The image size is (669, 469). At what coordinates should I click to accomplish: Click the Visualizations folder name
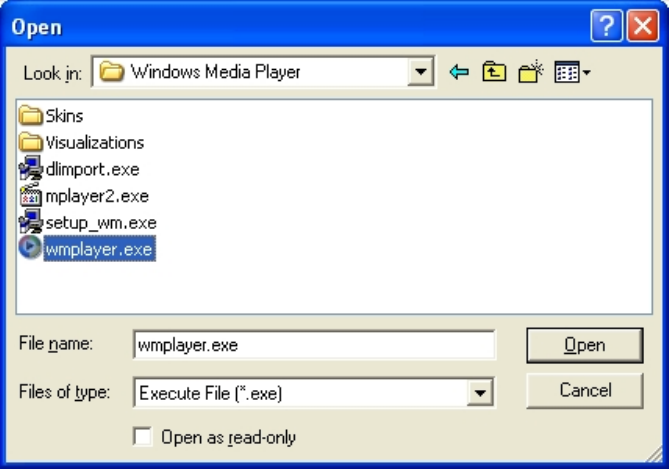point(95,143)
